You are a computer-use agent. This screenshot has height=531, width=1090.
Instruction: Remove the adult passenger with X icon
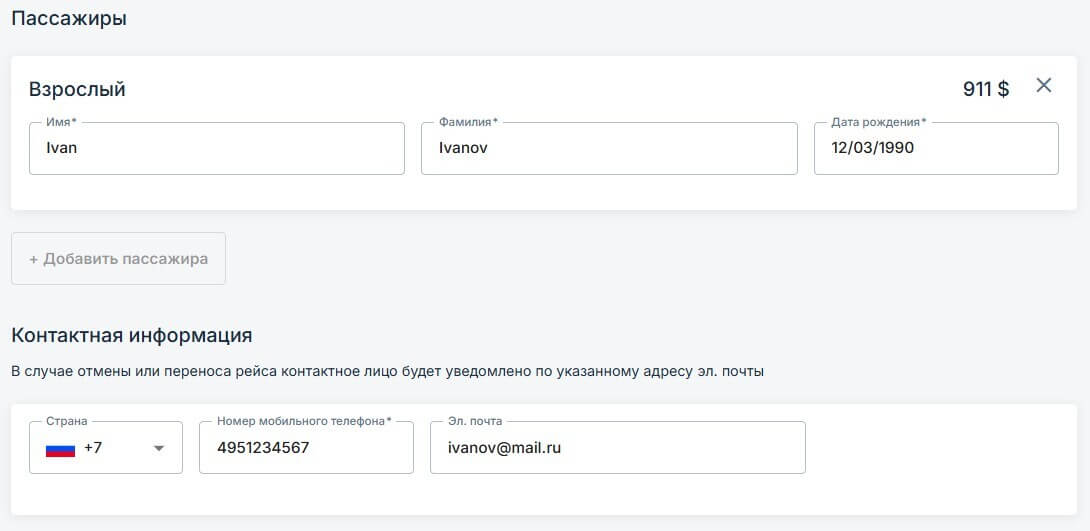click(1043, 85)
